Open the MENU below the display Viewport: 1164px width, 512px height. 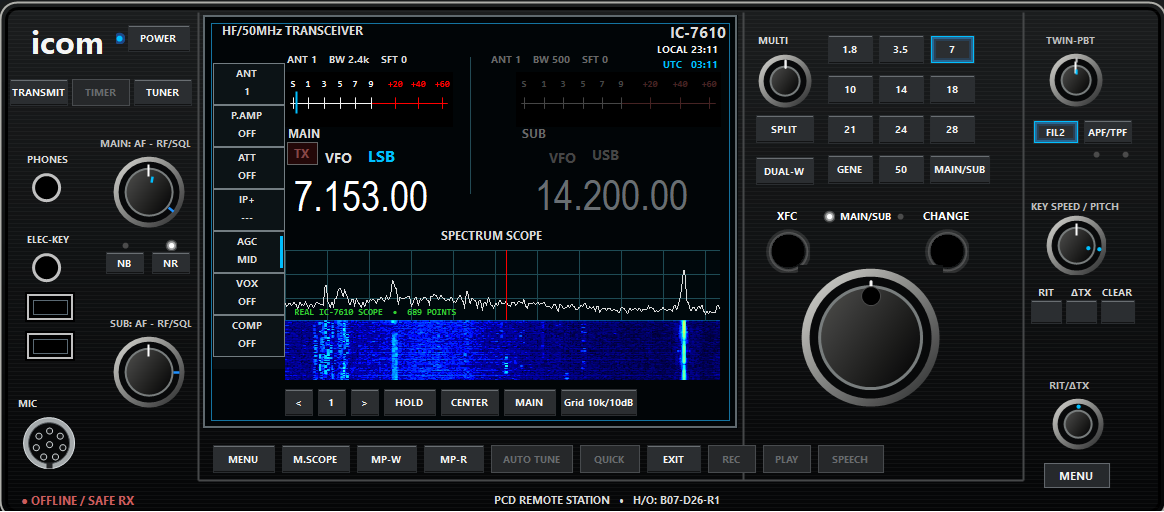pos(243,459)
